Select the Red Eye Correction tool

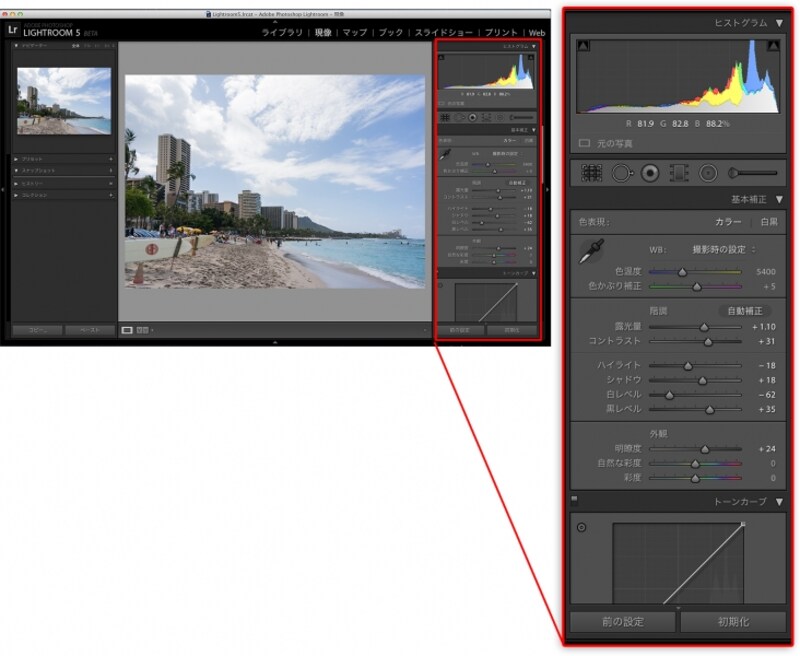tap(650, 173)
